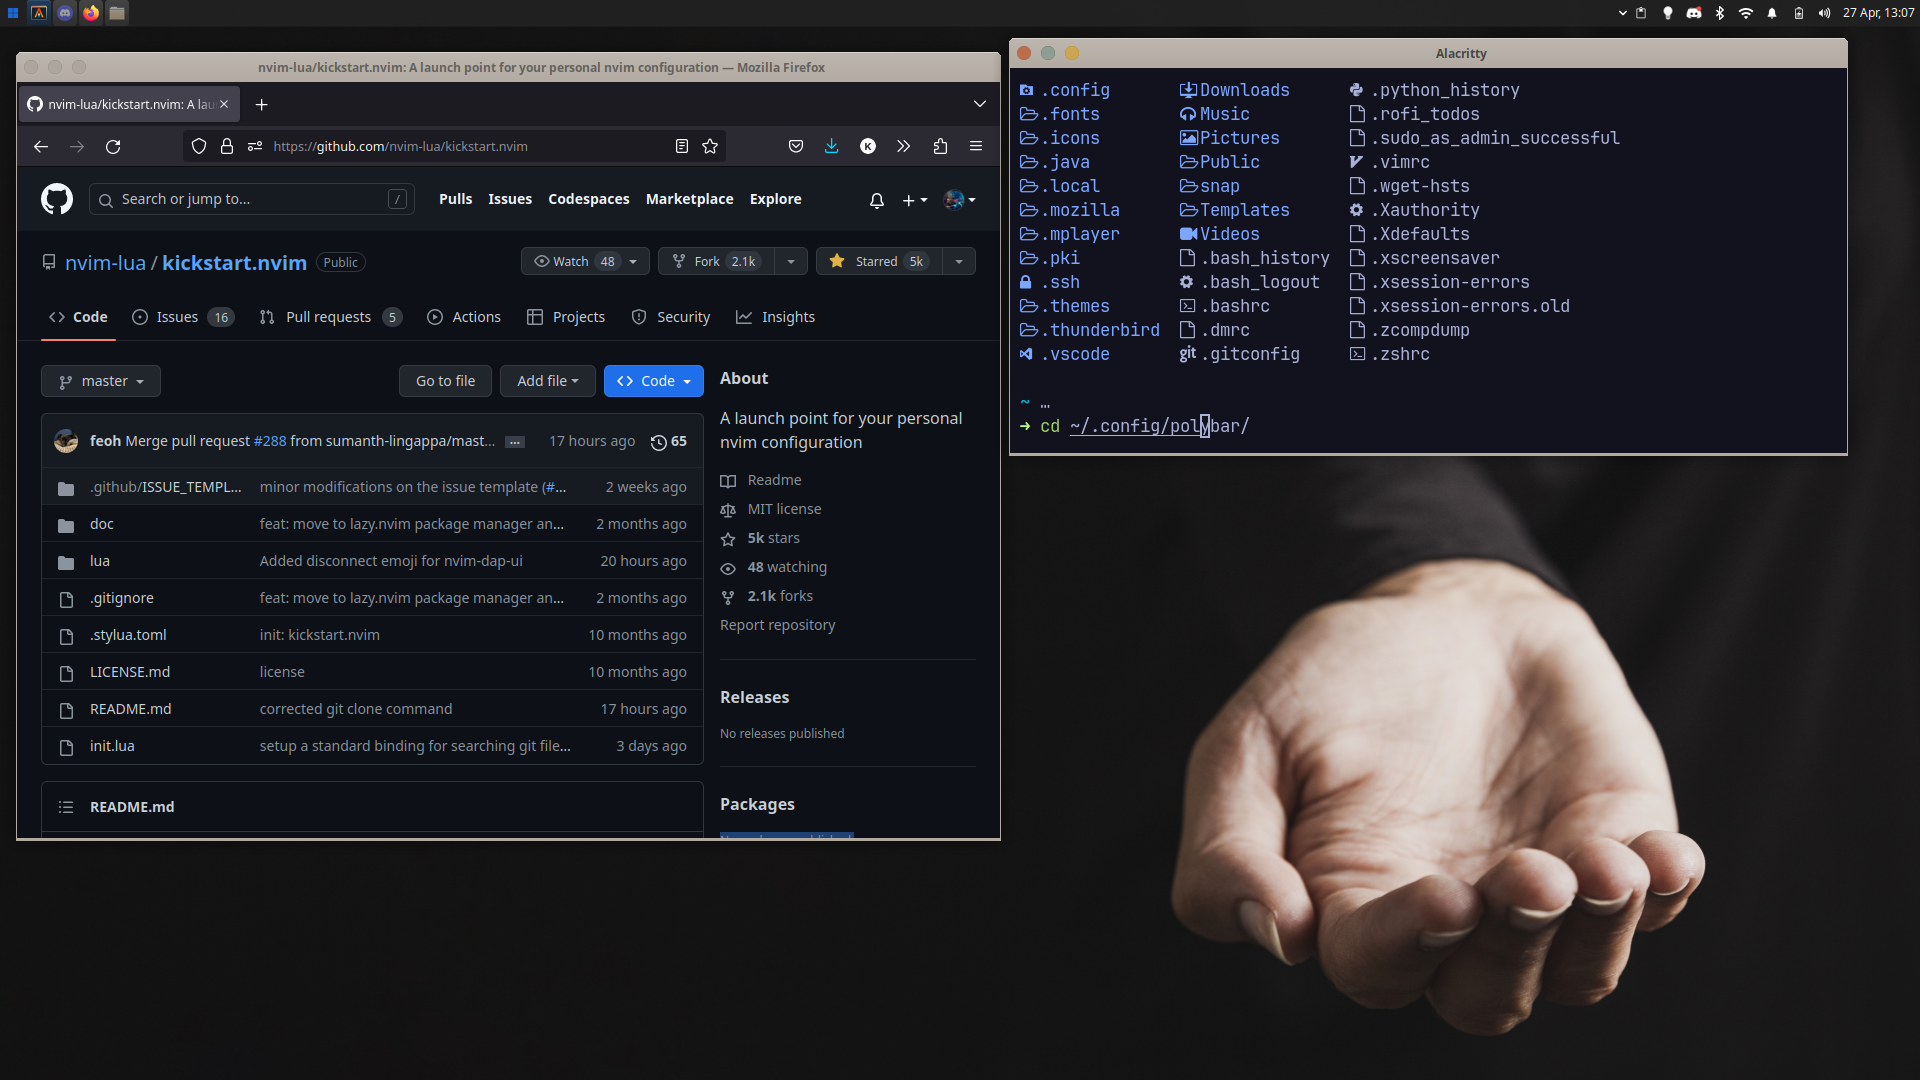Open new Firefox tab with plus

pyautogui.click(x=261, y=104)
